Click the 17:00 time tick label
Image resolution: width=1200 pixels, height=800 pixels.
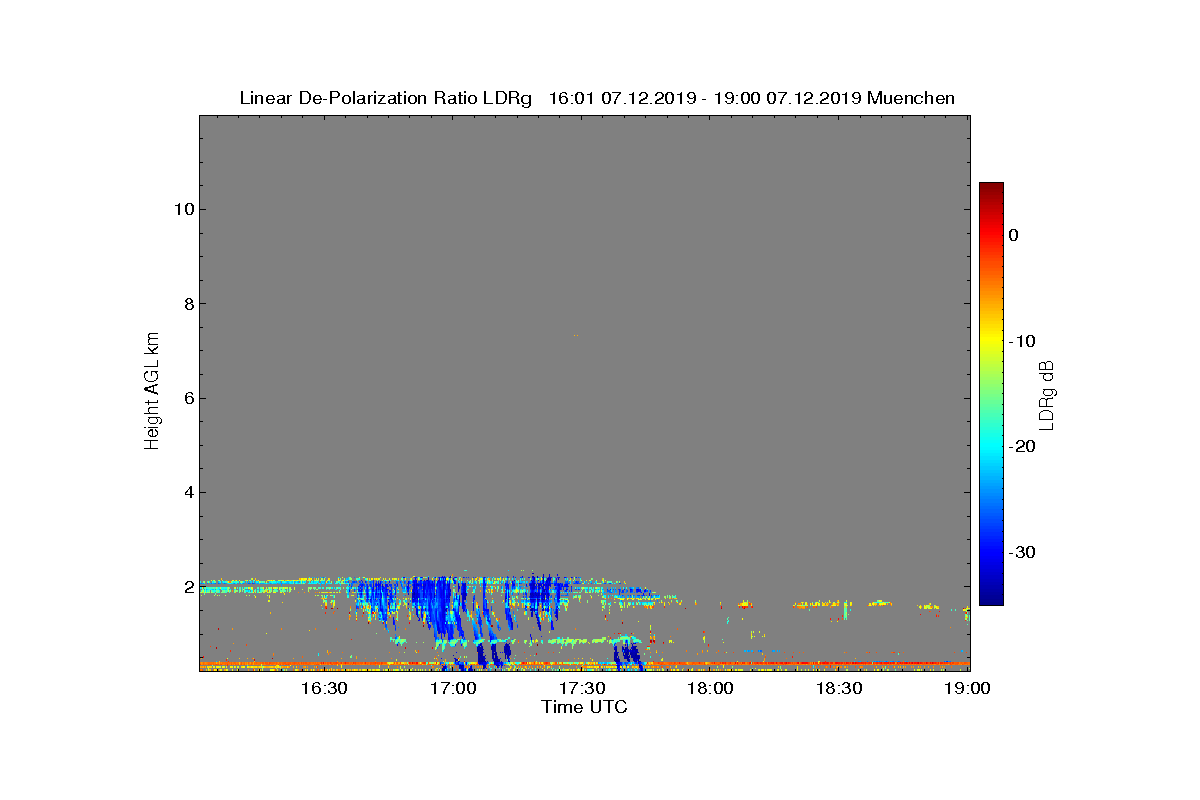point(453,688)
